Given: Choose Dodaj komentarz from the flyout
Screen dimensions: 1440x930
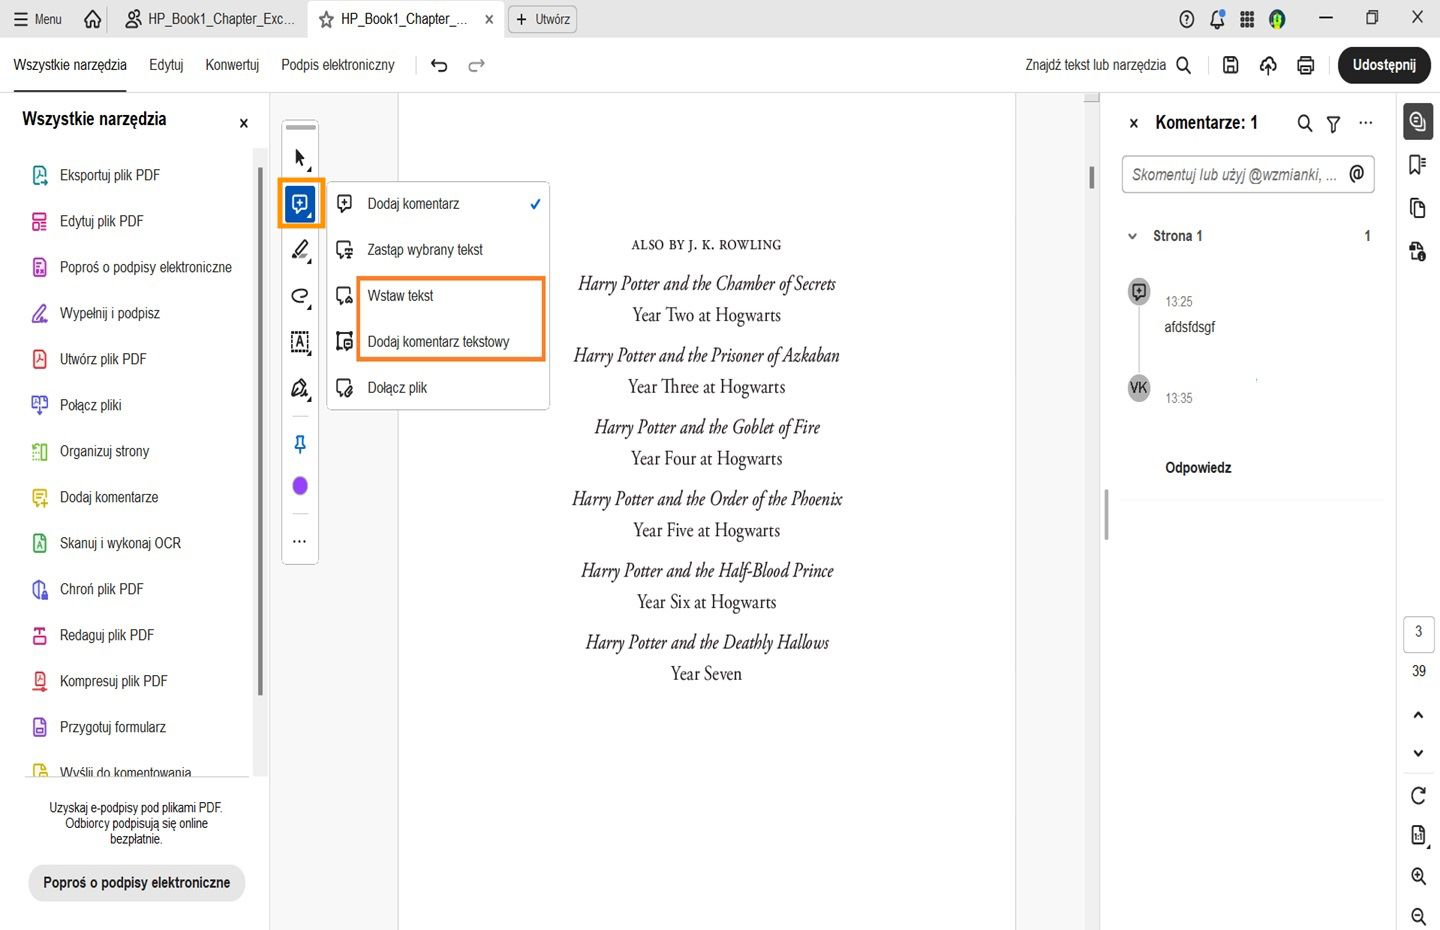Looking at the screenshot, I should coord(438,204).
